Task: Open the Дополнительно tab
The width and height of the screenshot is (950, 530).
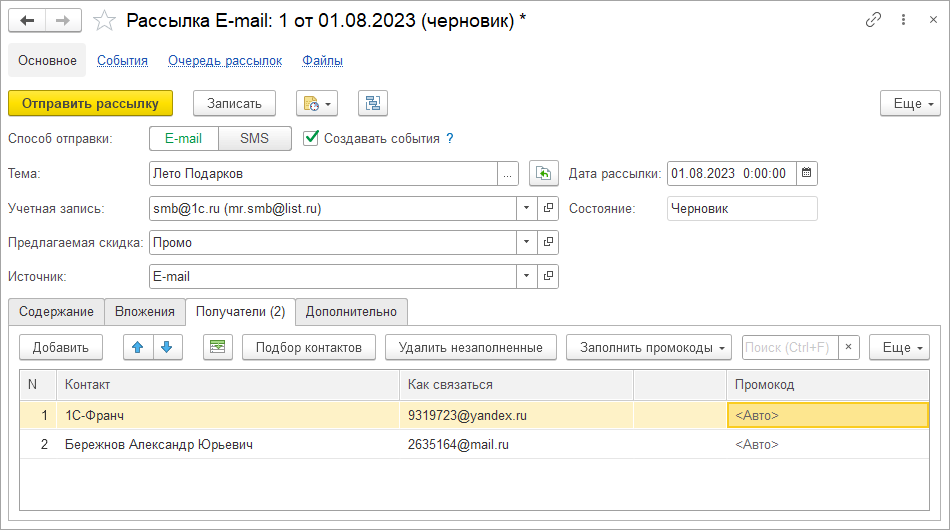Action: coord(351,311)
